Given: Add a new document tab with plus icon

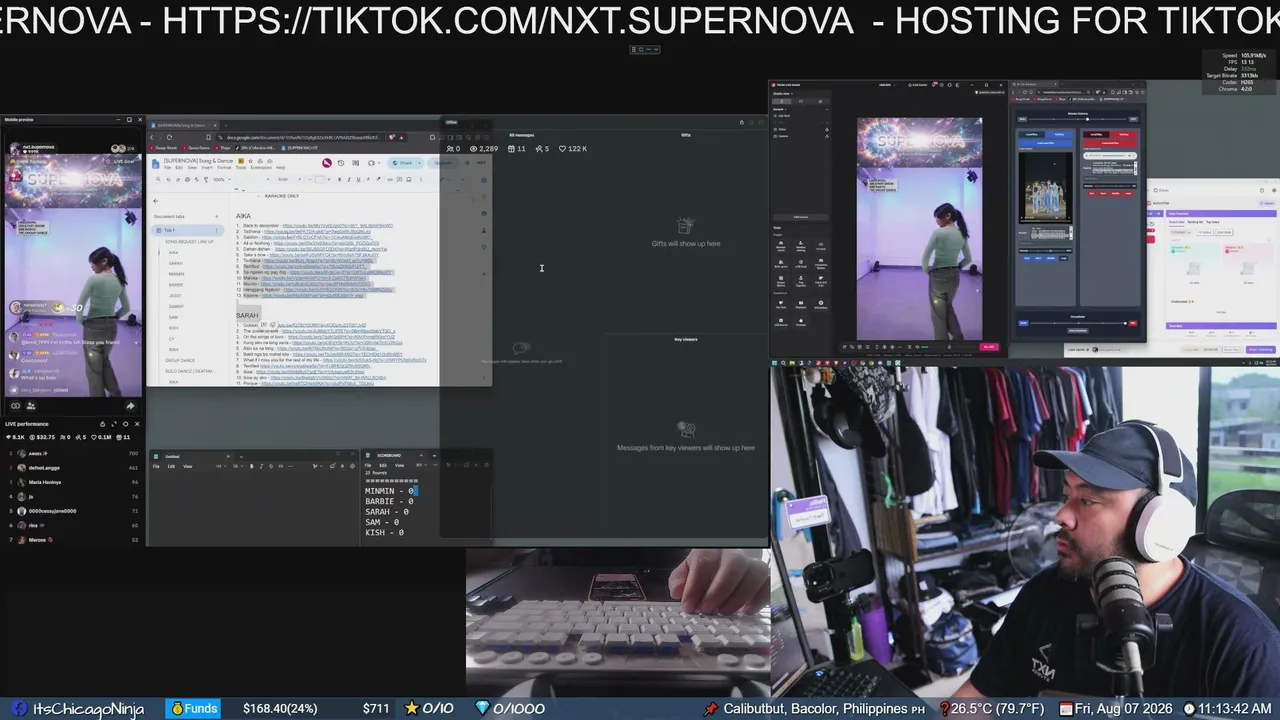Looking at the screenshot, I should (x=217, y=216).
